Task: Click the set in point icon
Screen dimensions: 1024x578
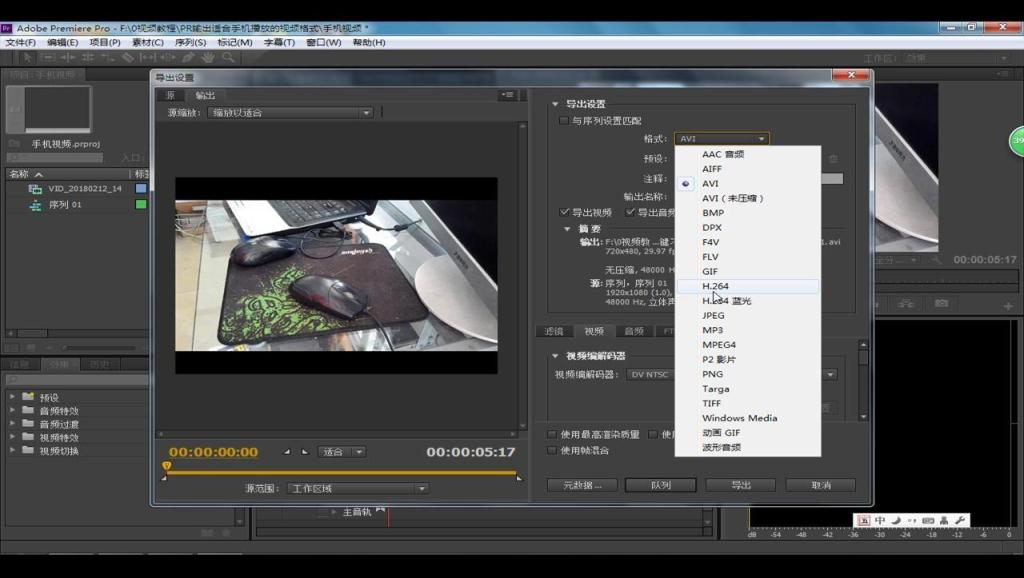Action: click(288, 452)
